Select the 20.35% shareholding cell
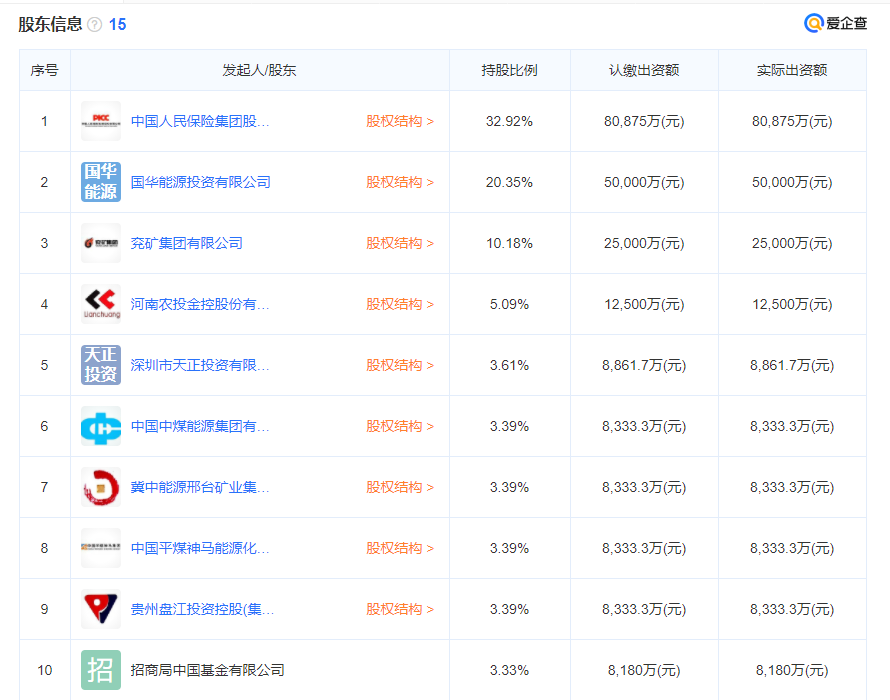 tap(509, 182)
